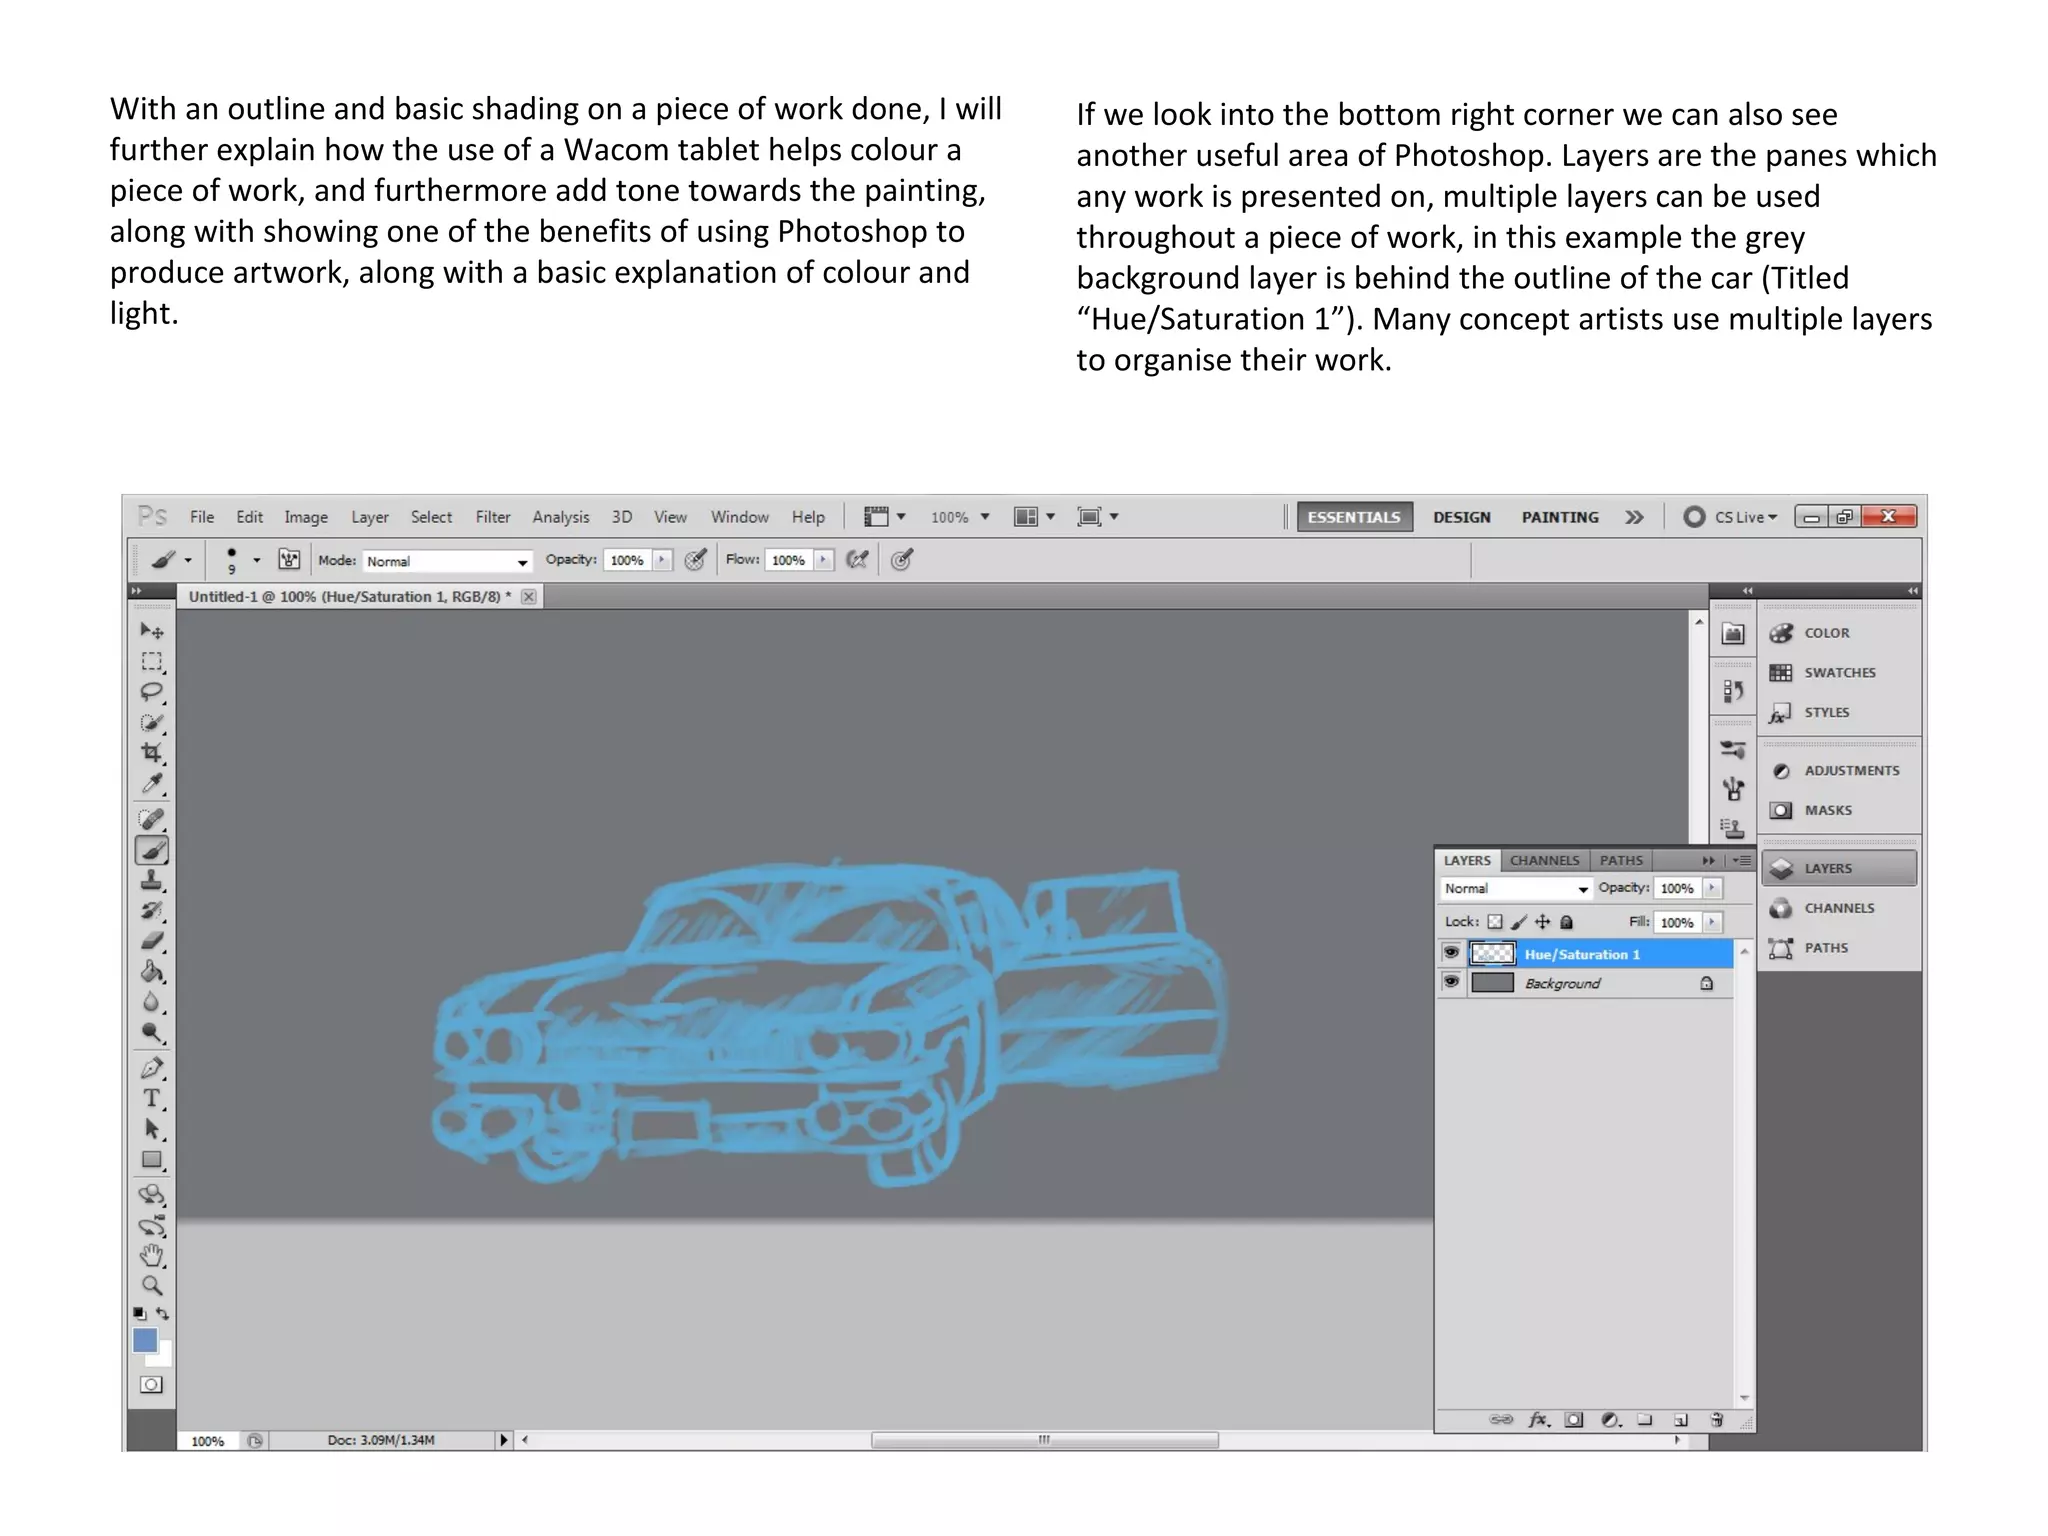Switch to the Design workspace
This screenshot has width=2048, height=1536.
point(1462,517)
